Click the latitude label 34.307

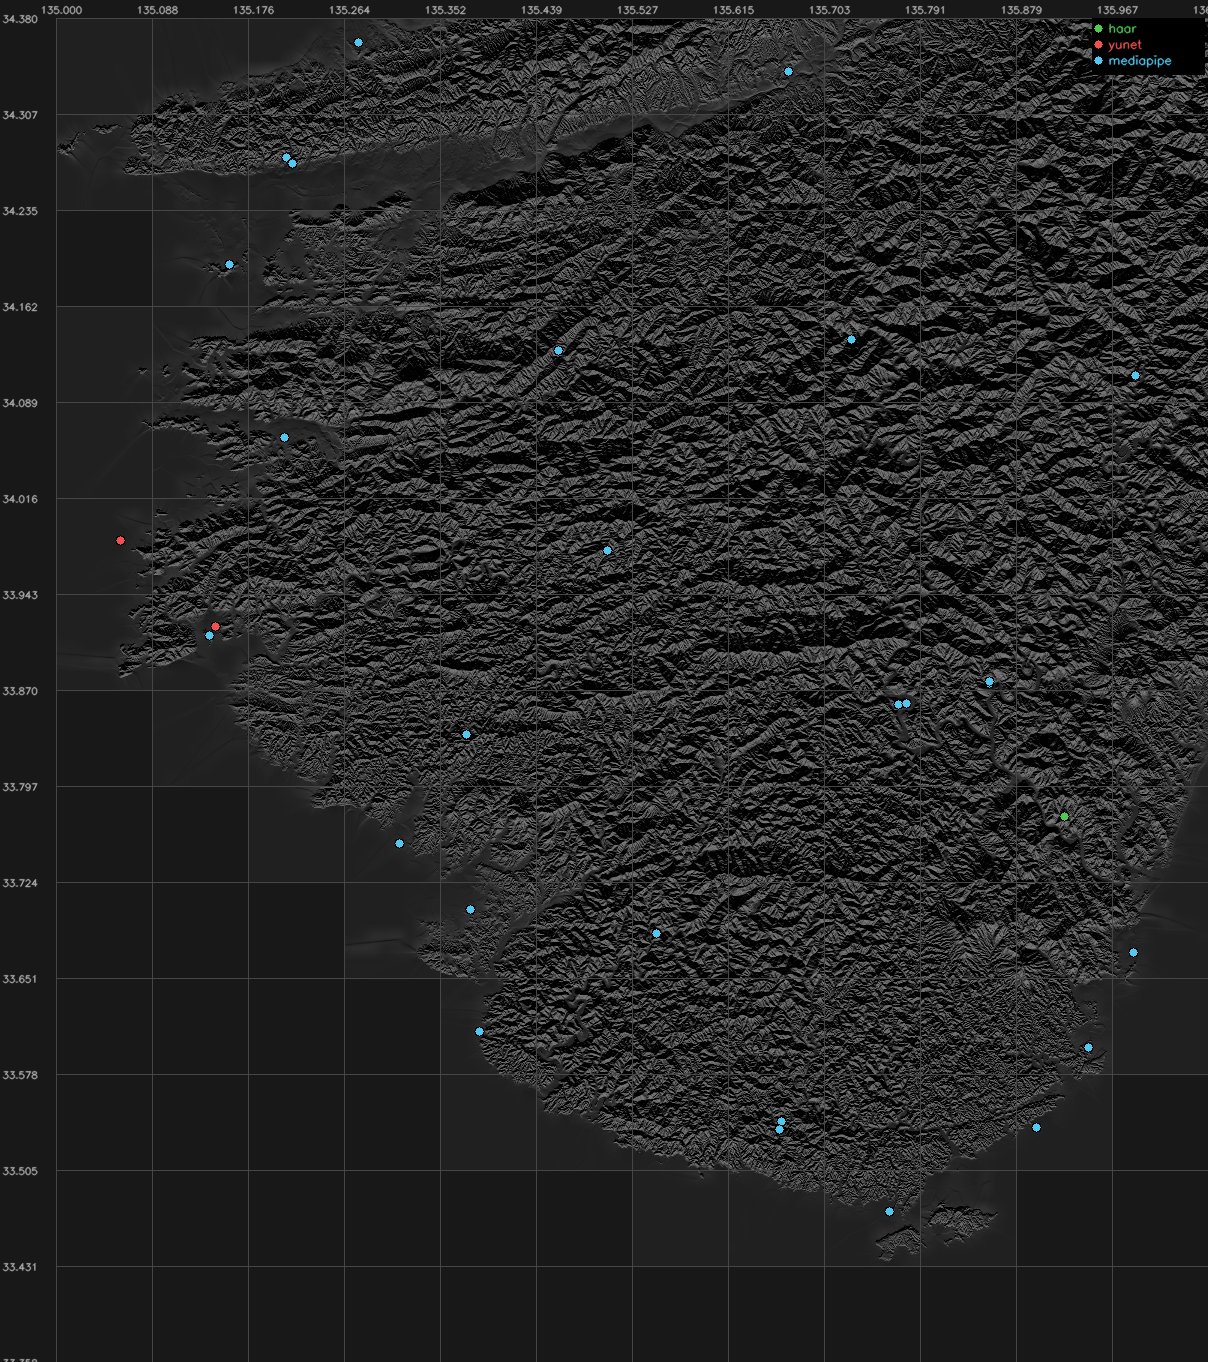click(x=20, y=115)
